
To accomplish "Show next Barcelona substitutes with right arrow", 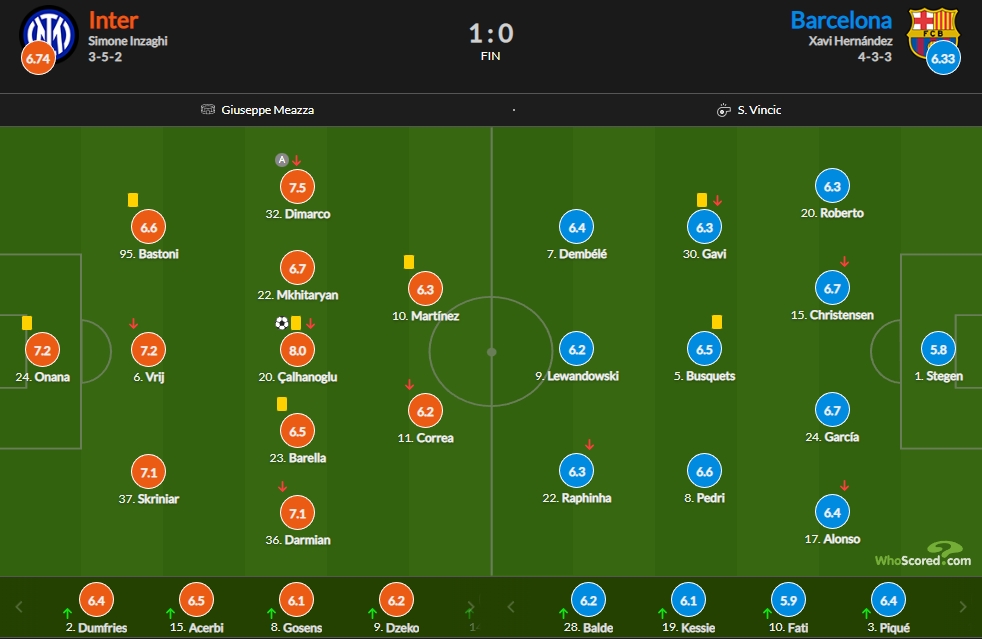I will click(x=963, y=606).
